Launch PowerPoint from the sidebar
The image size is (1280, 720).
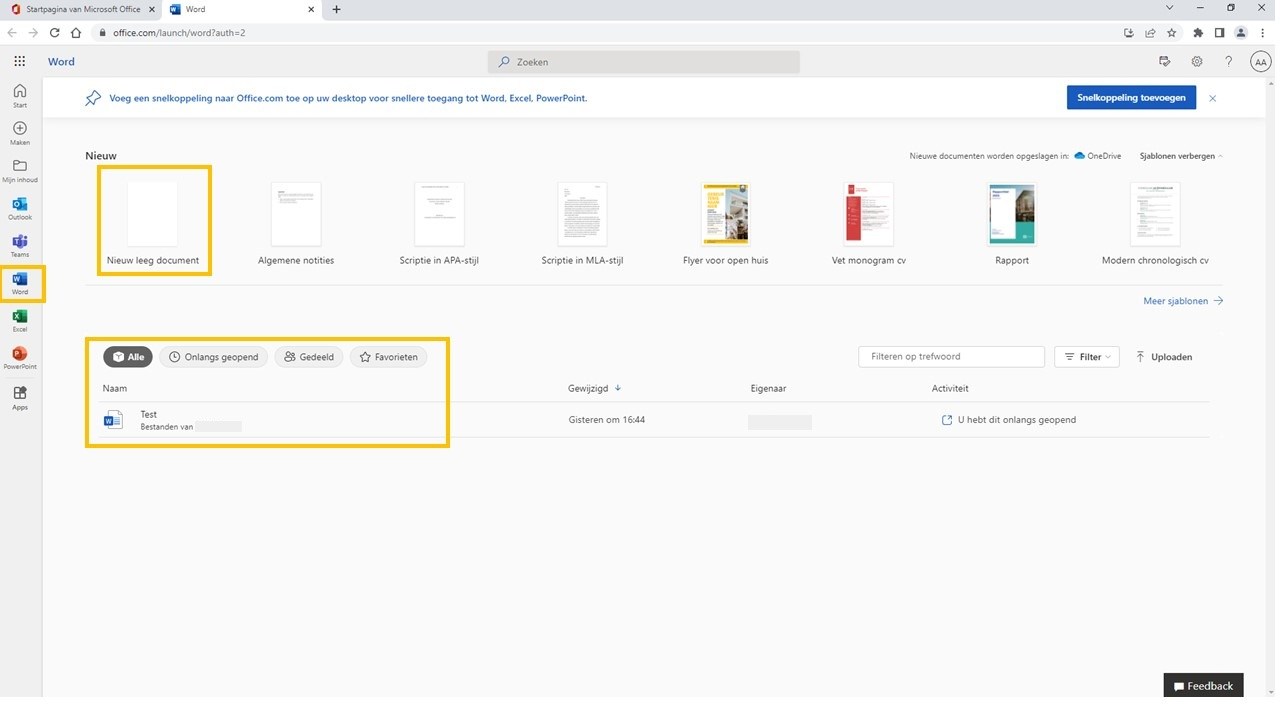(x=20, y=358)
